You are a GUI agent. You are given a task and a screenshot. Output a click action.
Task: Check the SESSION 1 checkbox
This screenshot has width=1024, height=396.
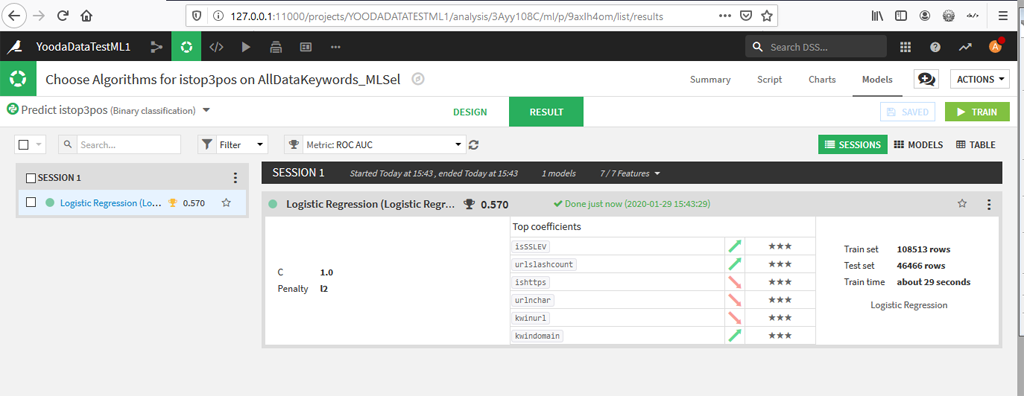point(31,178)
